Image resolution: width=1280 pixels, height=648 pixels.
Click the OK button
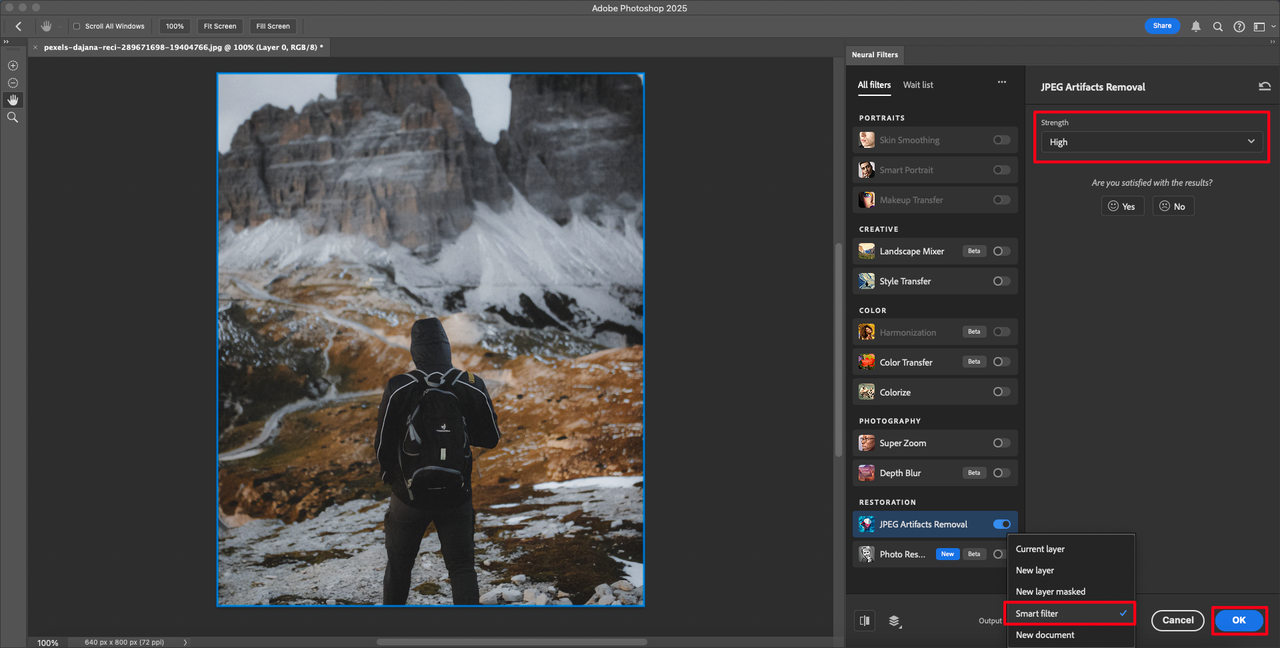click(x=1238, y=620)
